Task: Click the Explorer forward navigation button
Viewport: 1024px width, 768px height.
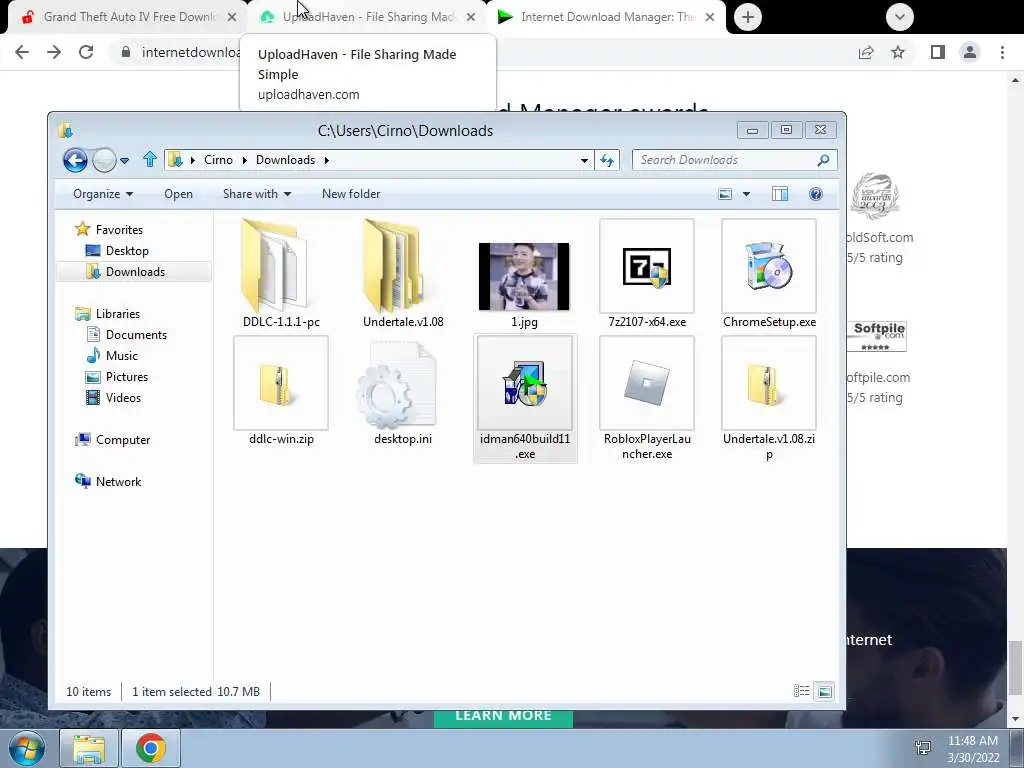Action: [104, 160]
